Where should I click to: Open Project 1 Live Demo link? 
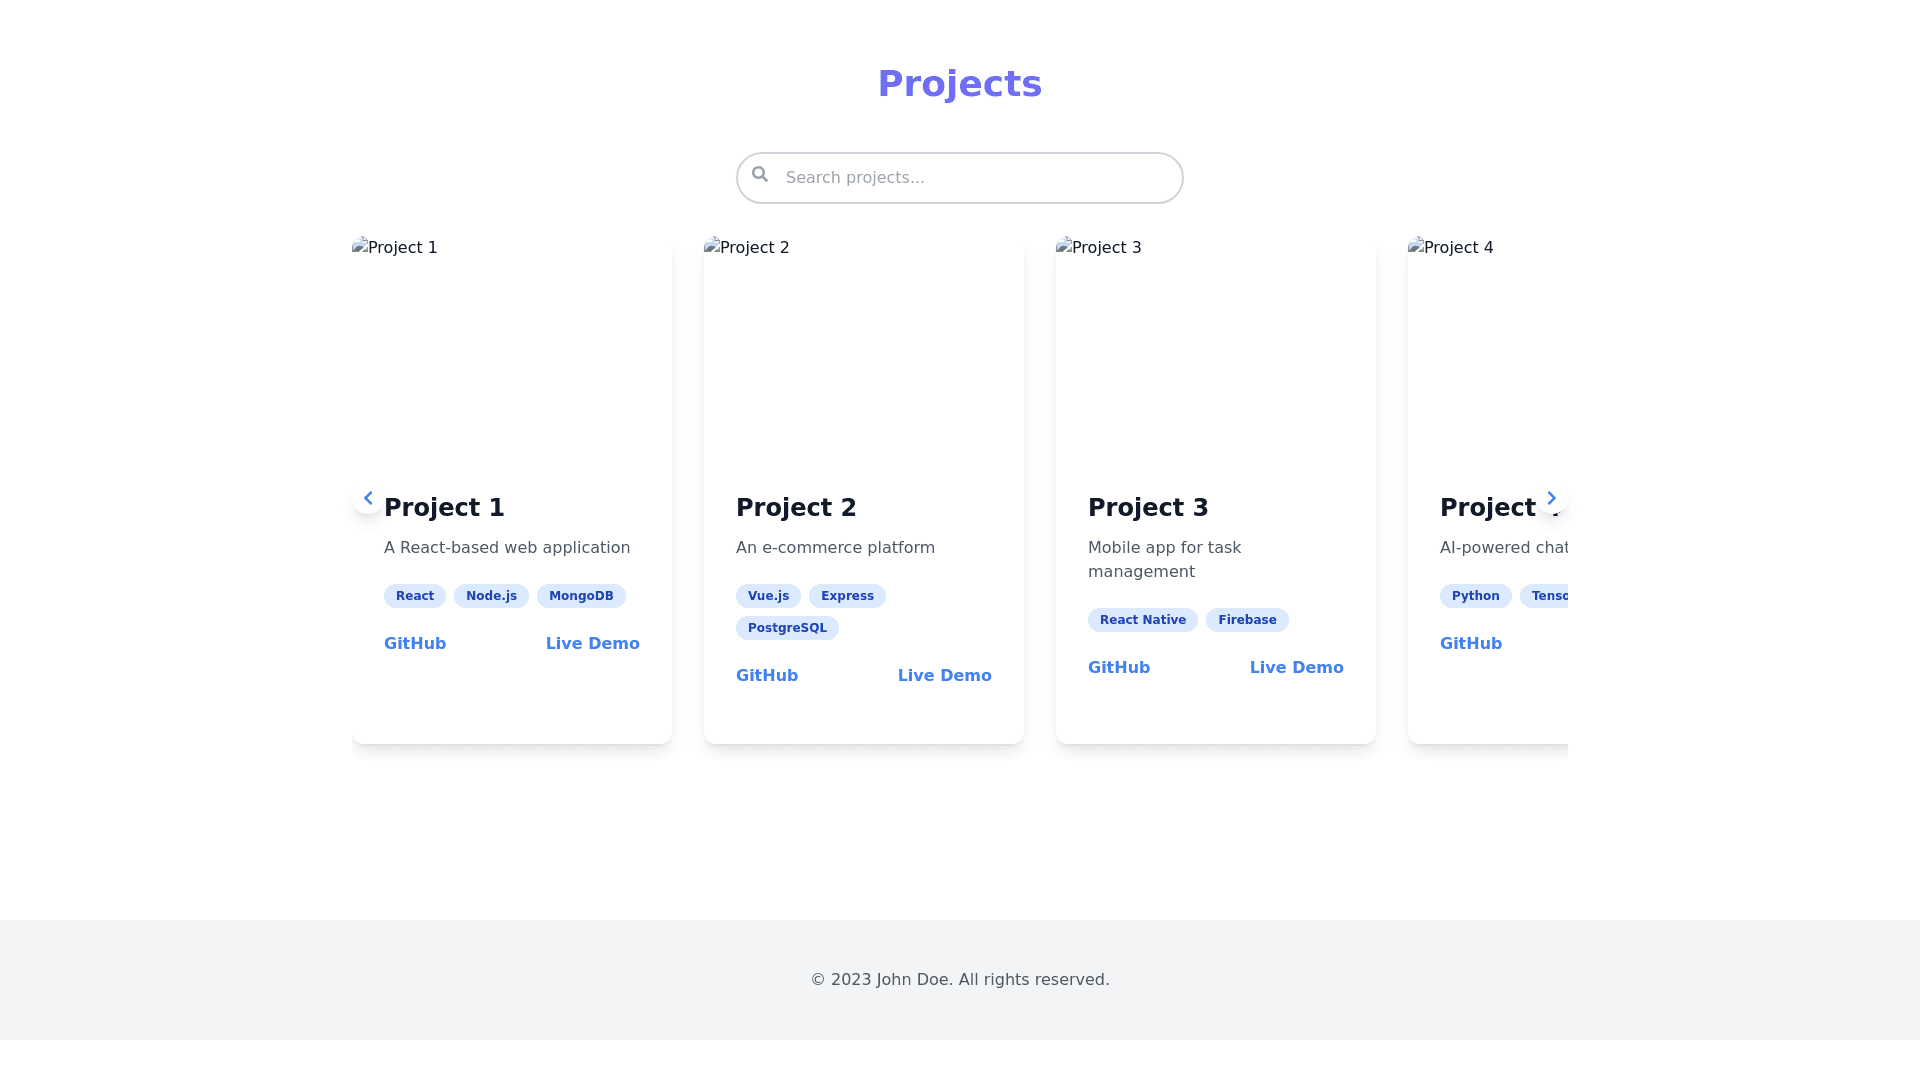point(592,644)
